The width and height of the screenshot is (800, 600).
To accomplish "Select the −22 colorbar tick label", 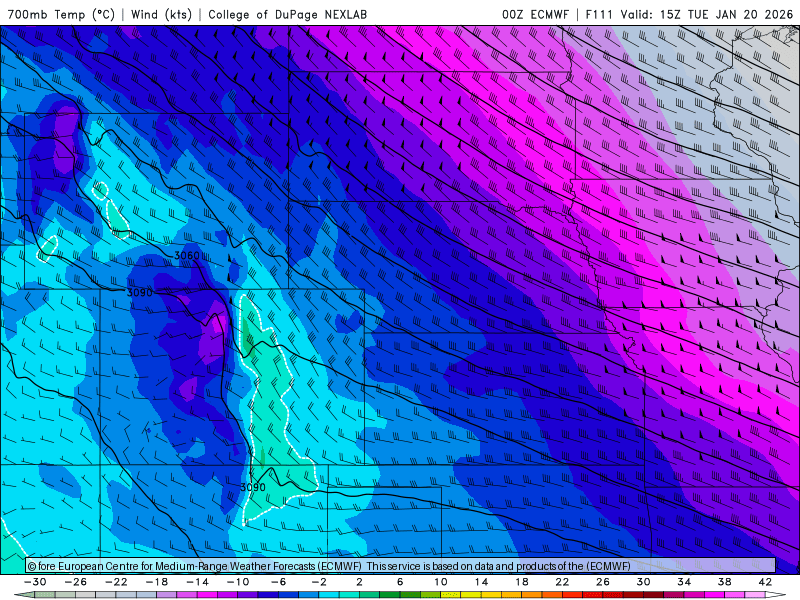I will (116, 582).
